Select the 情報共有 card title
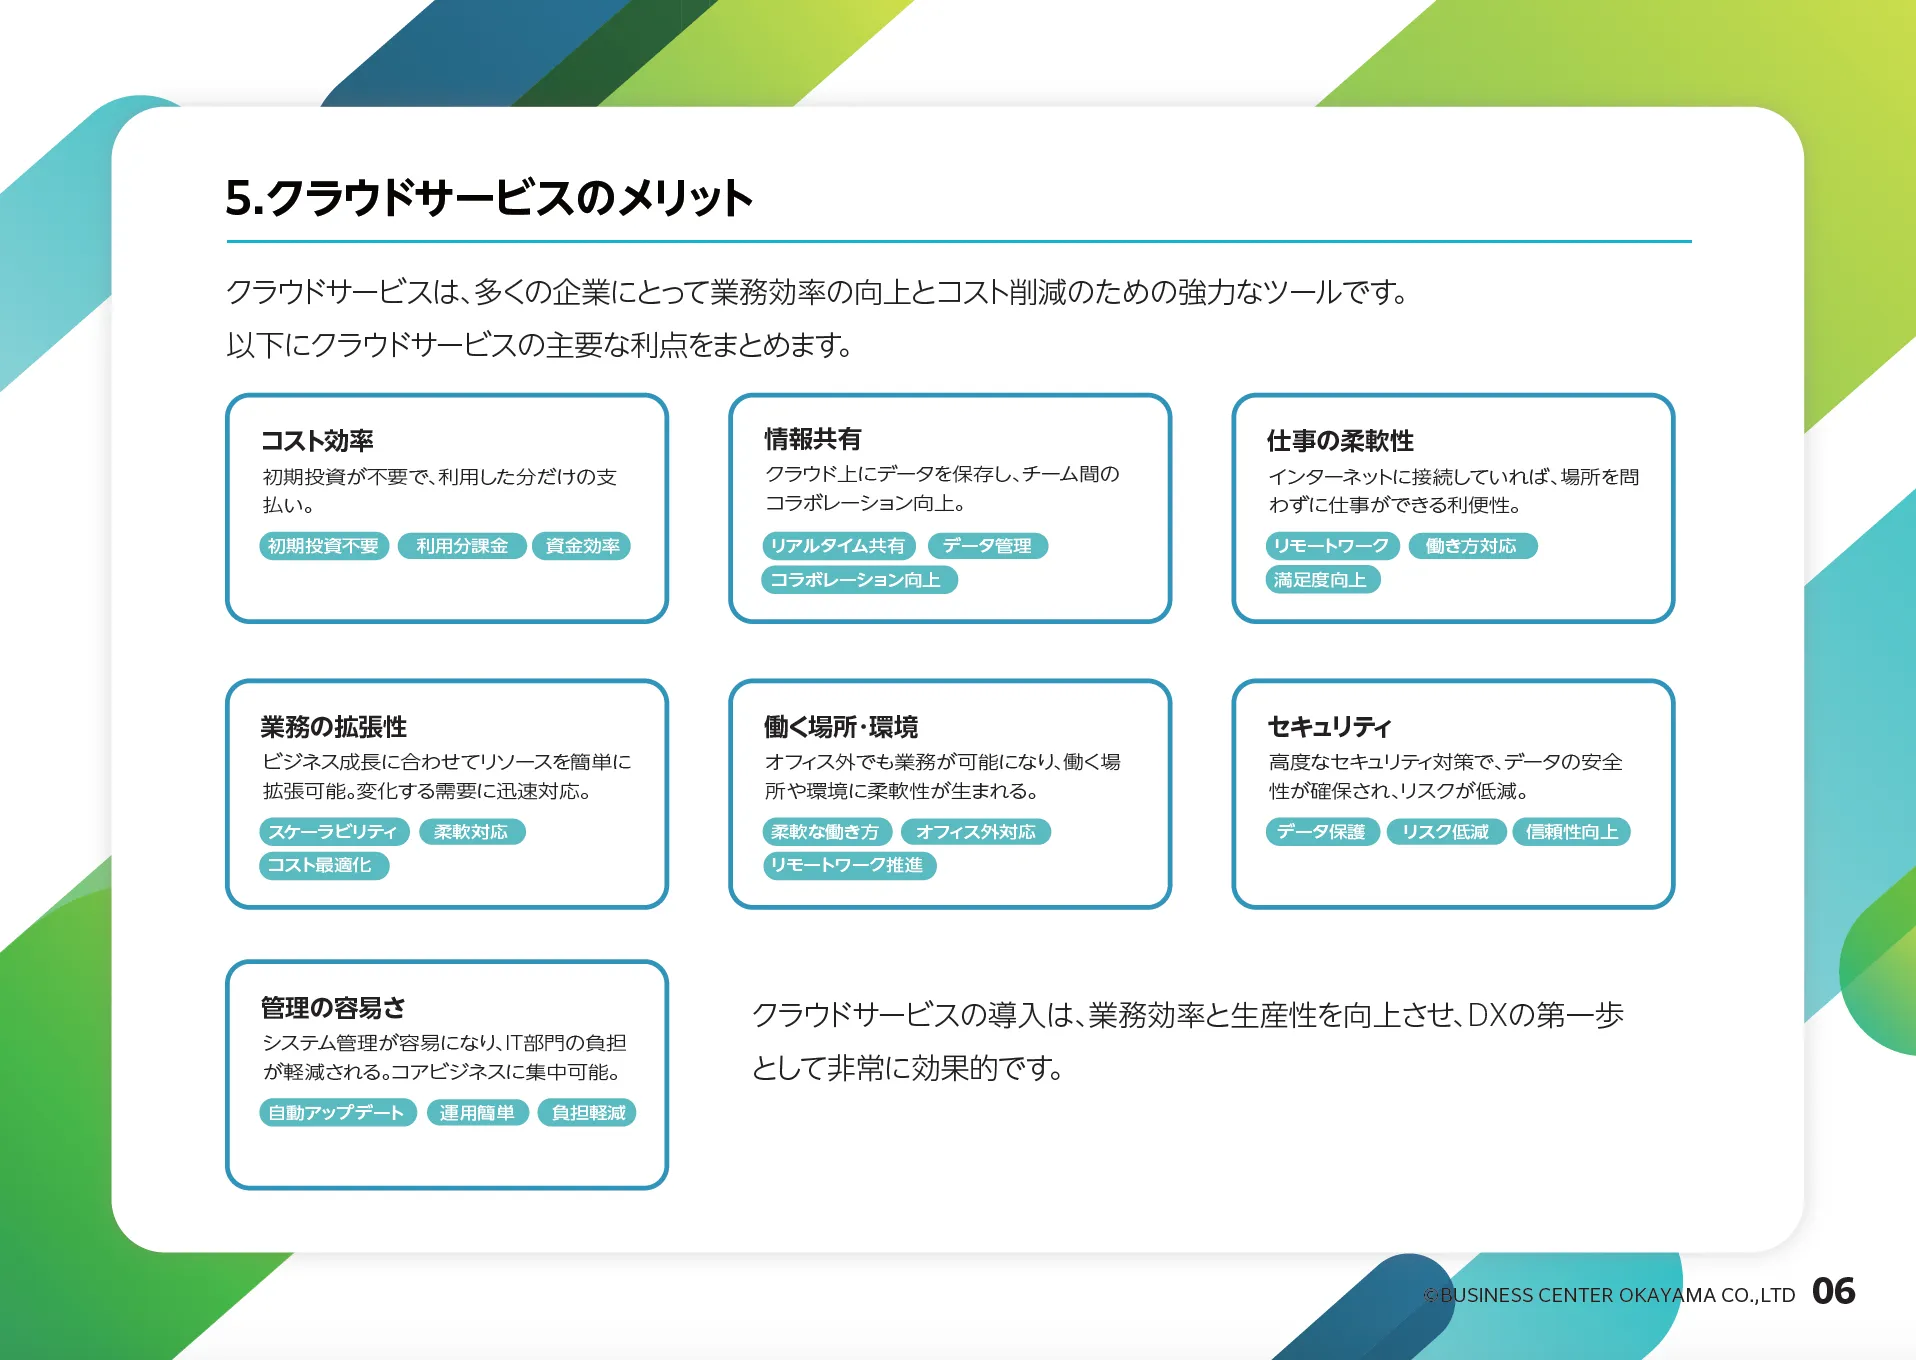 [813, 439]
